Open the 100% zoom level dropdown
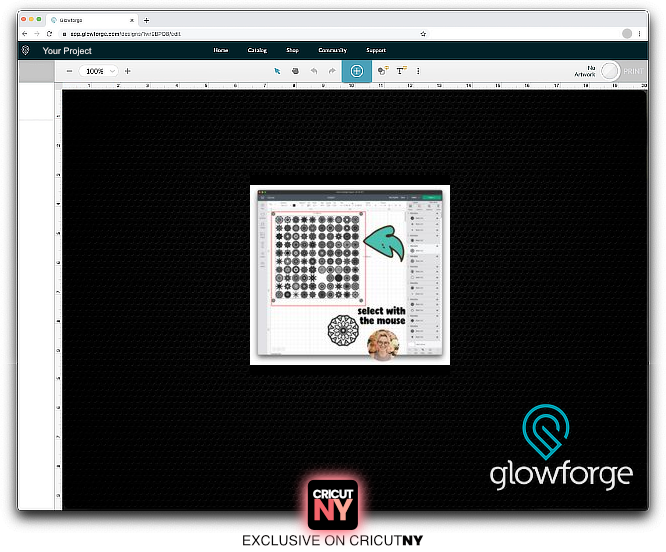 point(99,71)
